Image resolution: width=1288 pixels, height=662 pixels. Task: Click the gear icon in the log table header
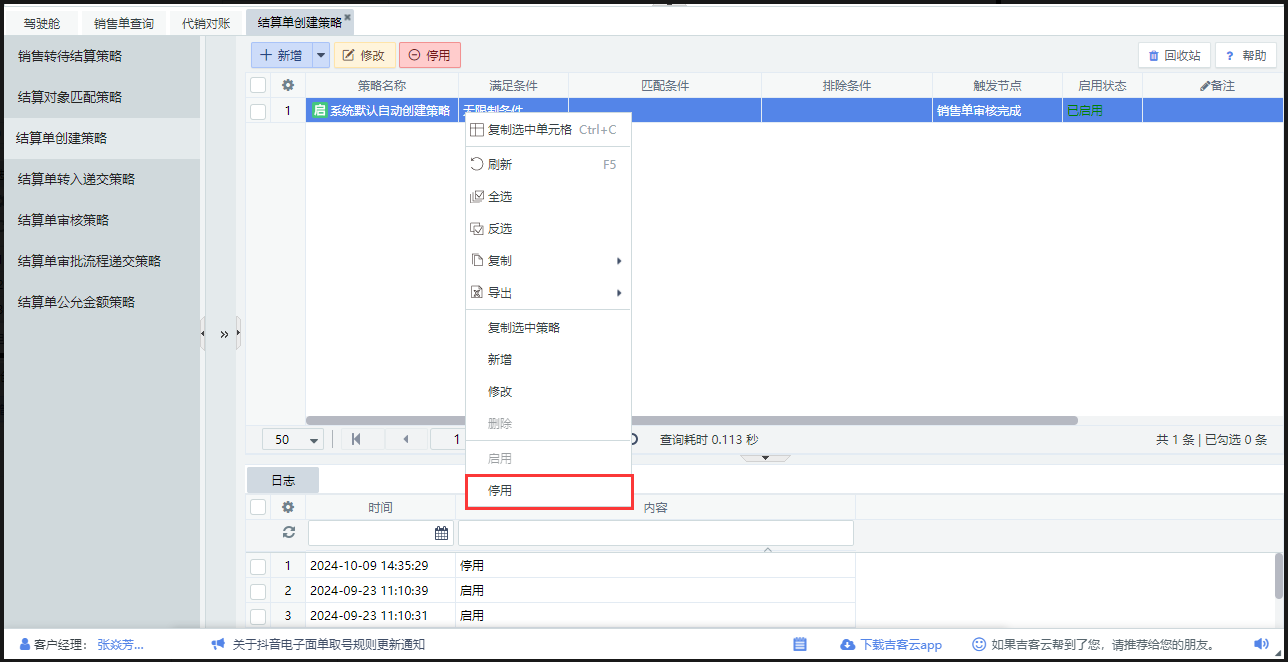click(x=288, y=508)
